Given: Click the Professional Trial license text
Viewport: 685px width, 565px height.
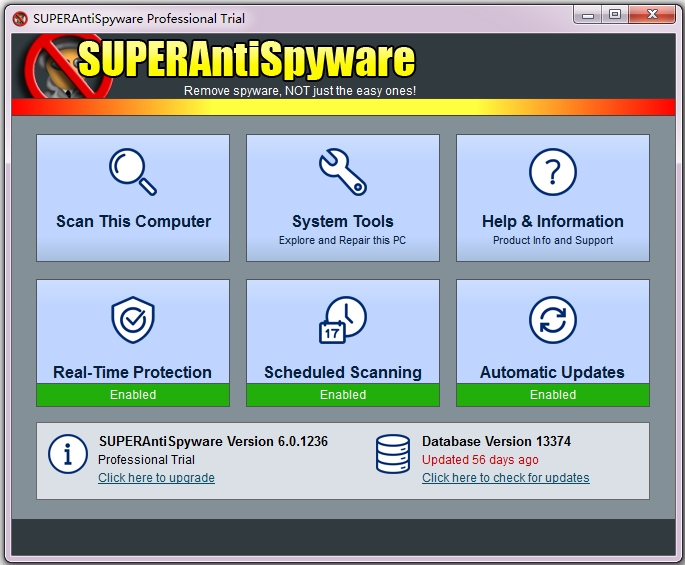Looking at the screenshot, I should pos(146,460).
